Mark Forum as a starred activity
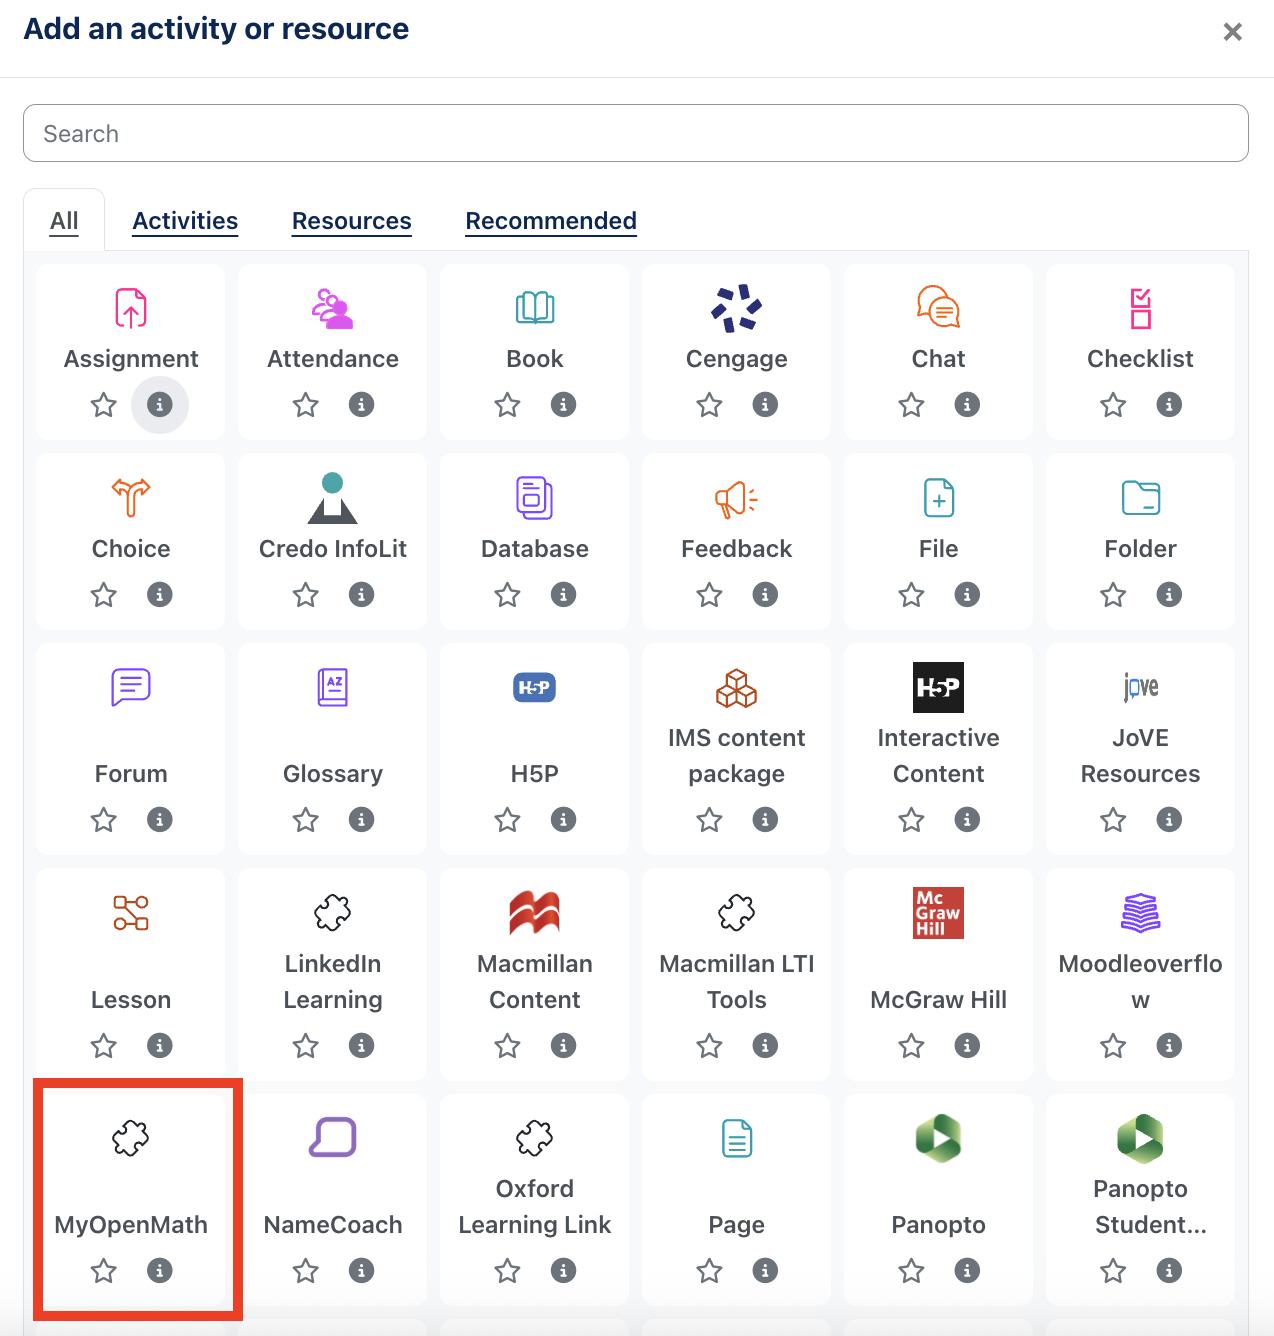This screenshot has height=1336, width=1274. (104, 820)
